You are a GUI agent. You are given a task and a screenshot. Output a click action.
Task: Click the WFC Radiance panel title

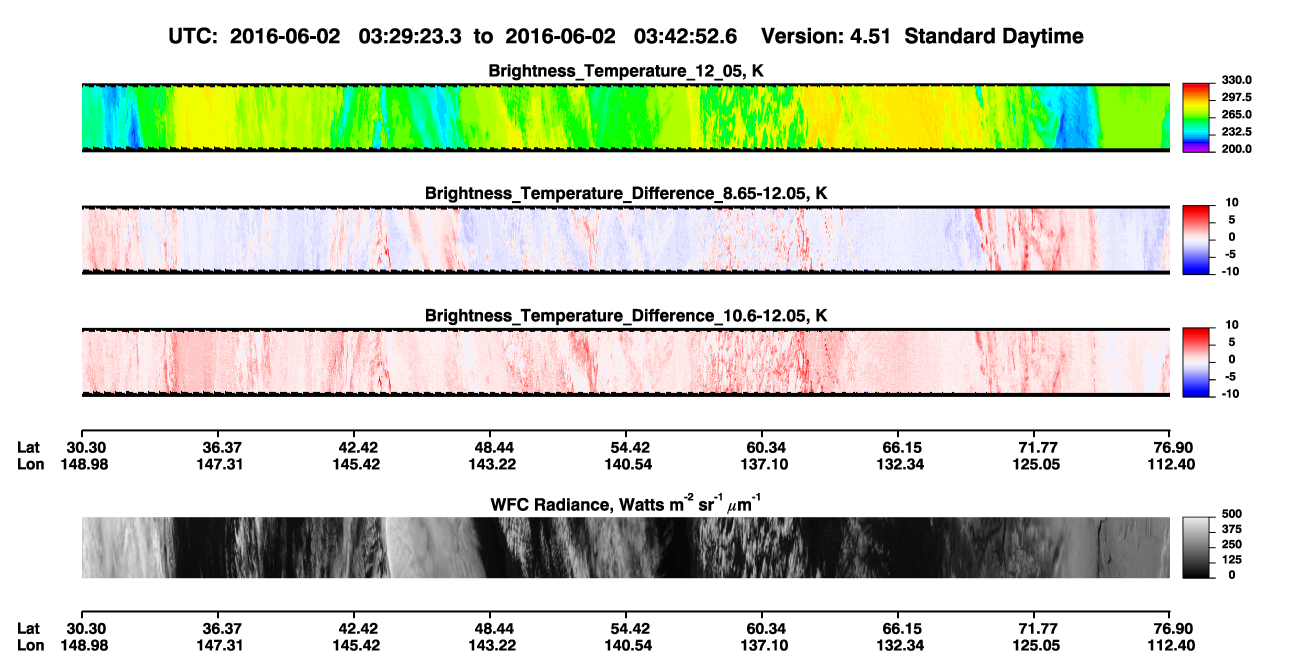click(x=625, y=505)
